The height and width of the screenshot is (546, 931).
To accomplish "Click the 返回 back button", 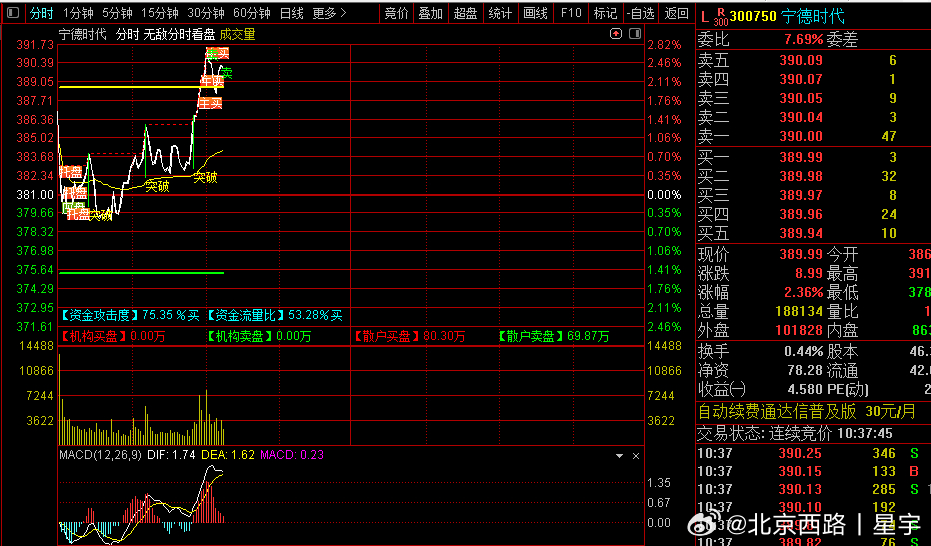I will 676,13.
